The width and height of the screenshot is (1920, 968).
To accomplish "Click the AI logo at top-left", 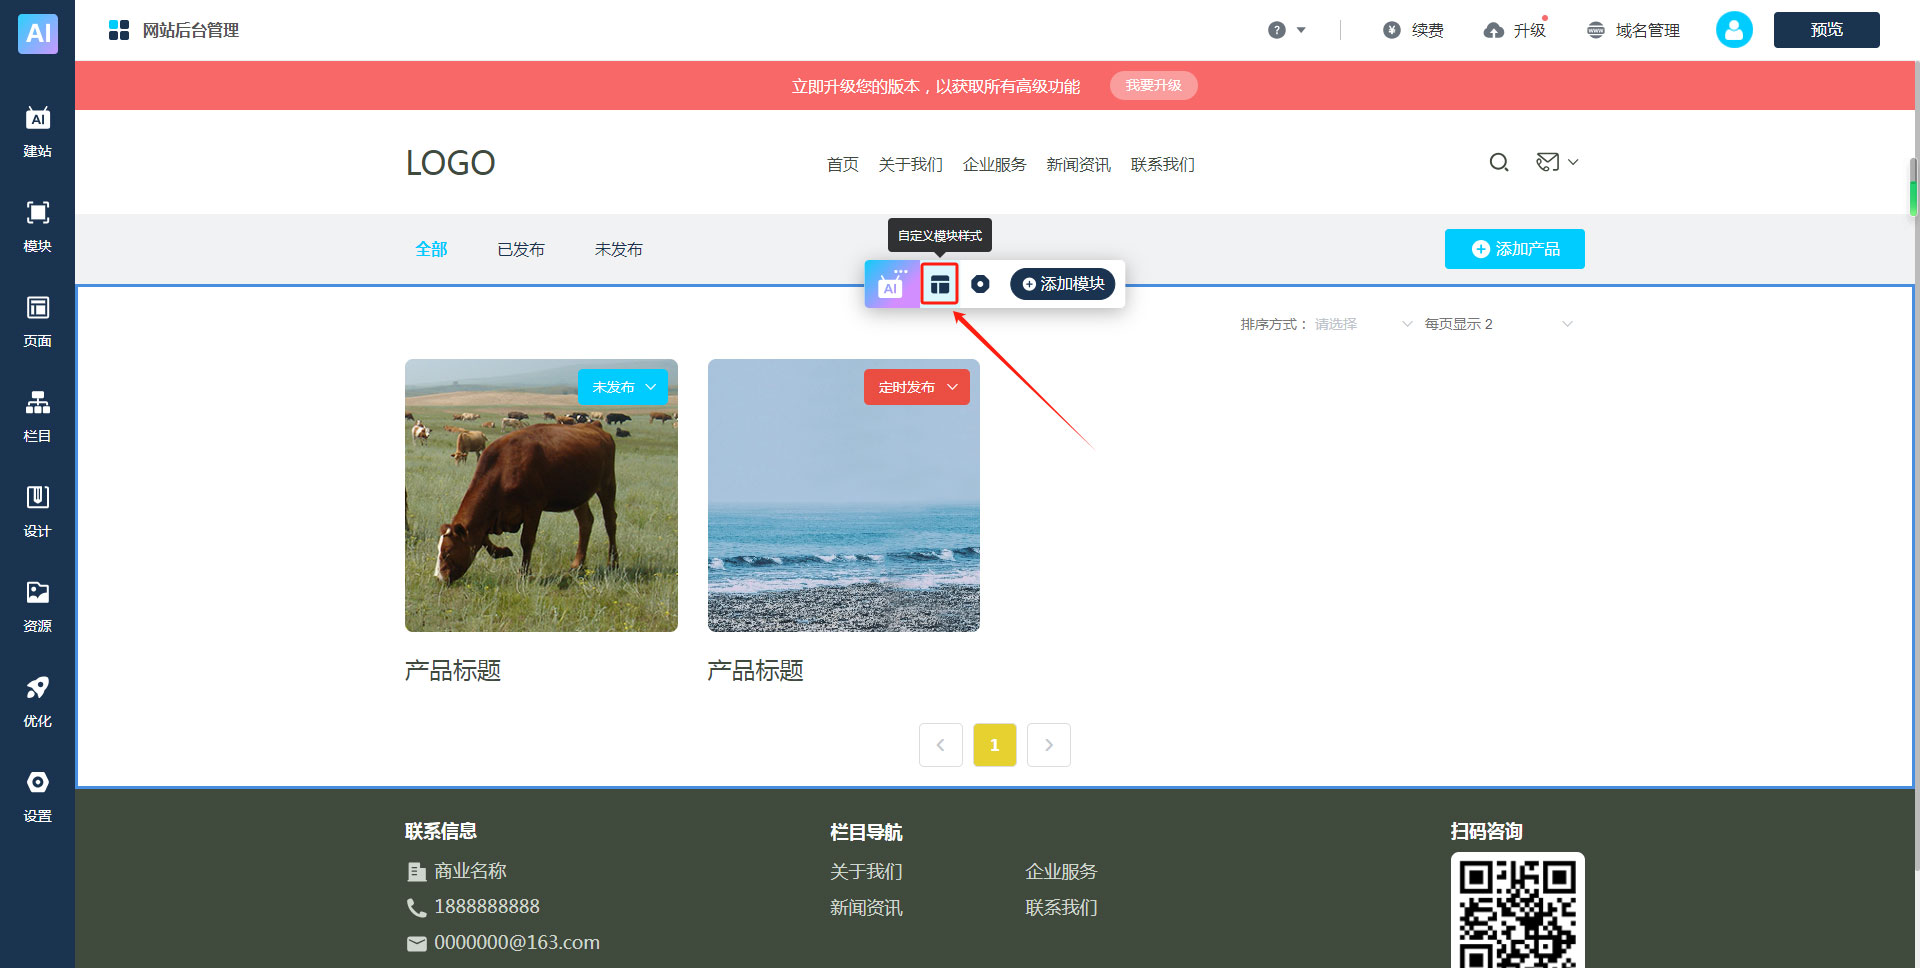I will pos(38,33).
